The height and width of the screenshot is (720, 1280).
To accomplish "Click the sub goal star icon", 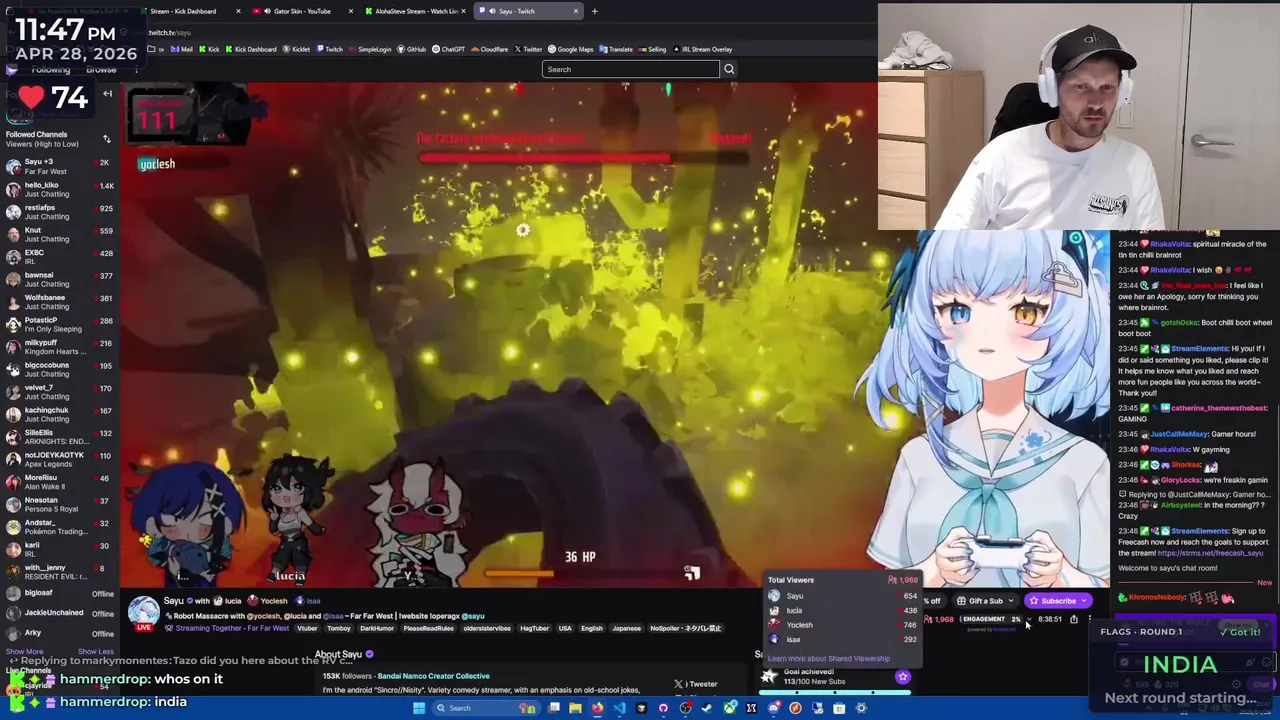I will [x=902, y=677].
